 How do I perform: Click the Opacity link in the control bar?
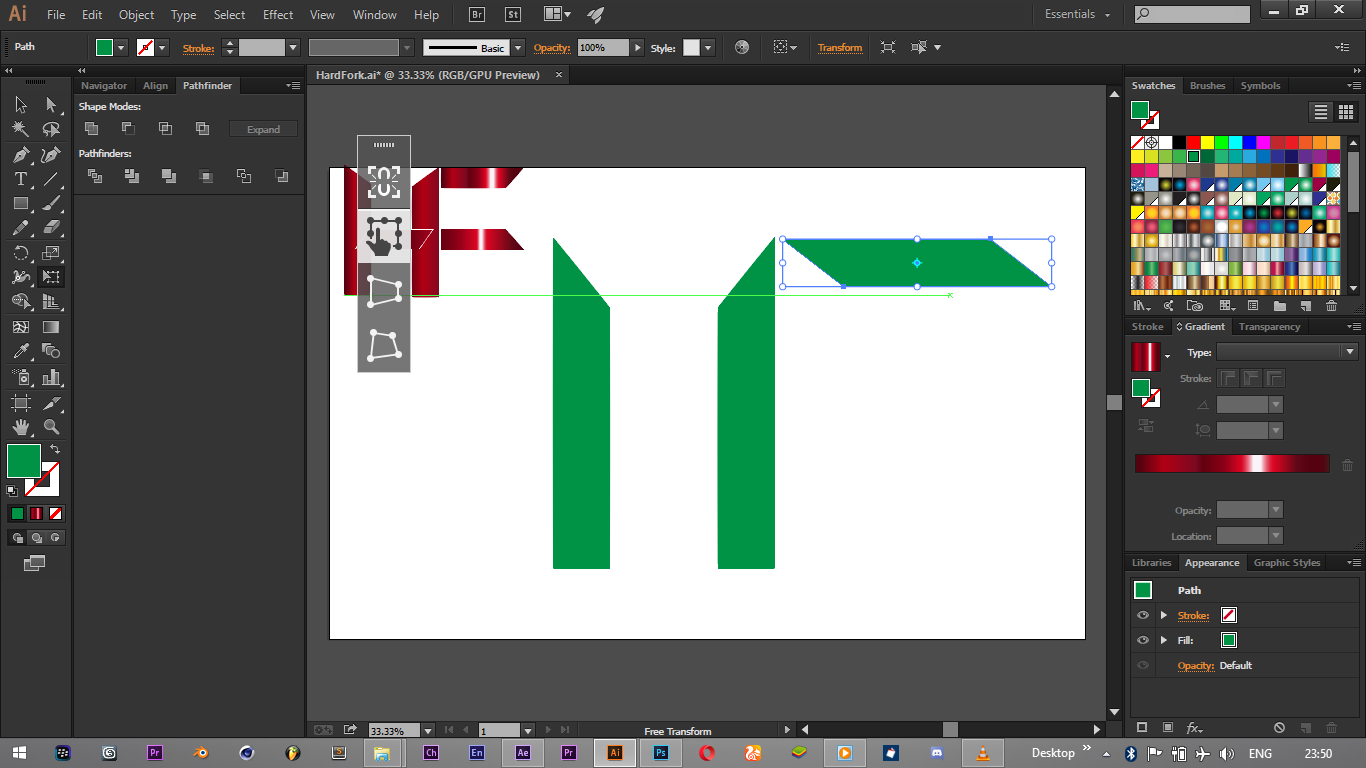551,48
